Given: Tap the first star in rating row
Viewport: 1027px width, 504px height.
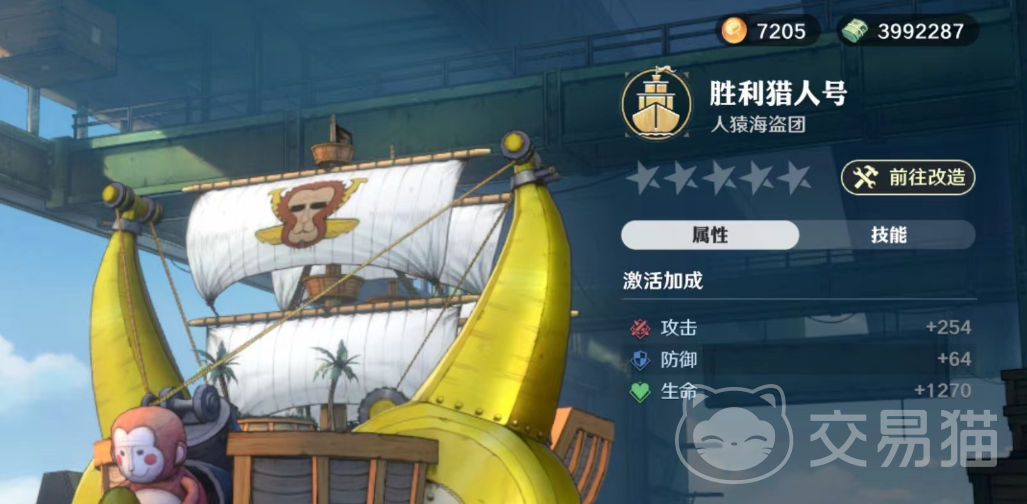Looking at the screenshot, I should [643, 177].
